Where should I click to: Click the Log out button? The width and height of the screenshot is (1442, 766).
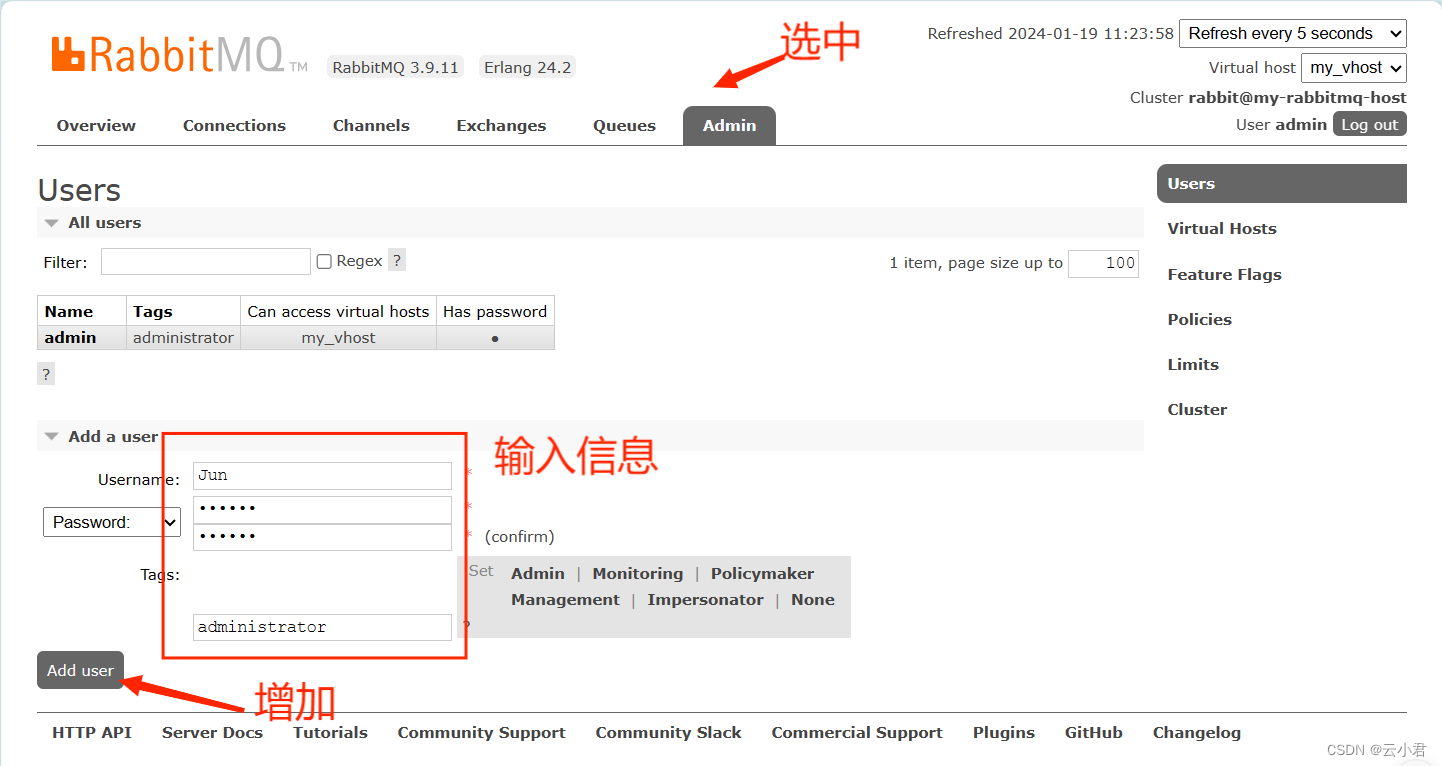coord(1369,124)
